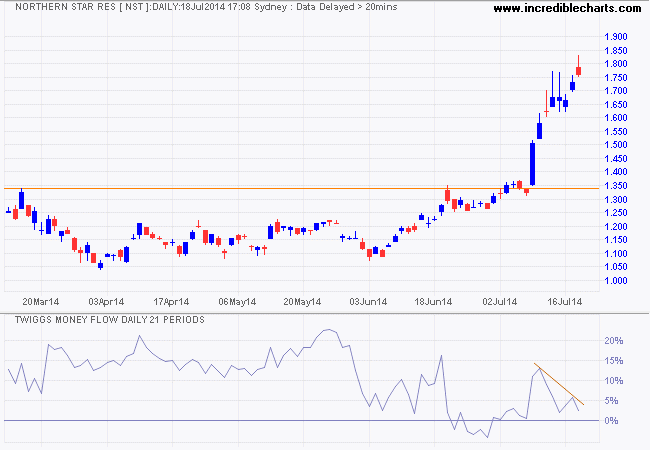Click the blue candle at the 1.040 low
The height and width of the screenshot is (450, 650).
[100, 265]
